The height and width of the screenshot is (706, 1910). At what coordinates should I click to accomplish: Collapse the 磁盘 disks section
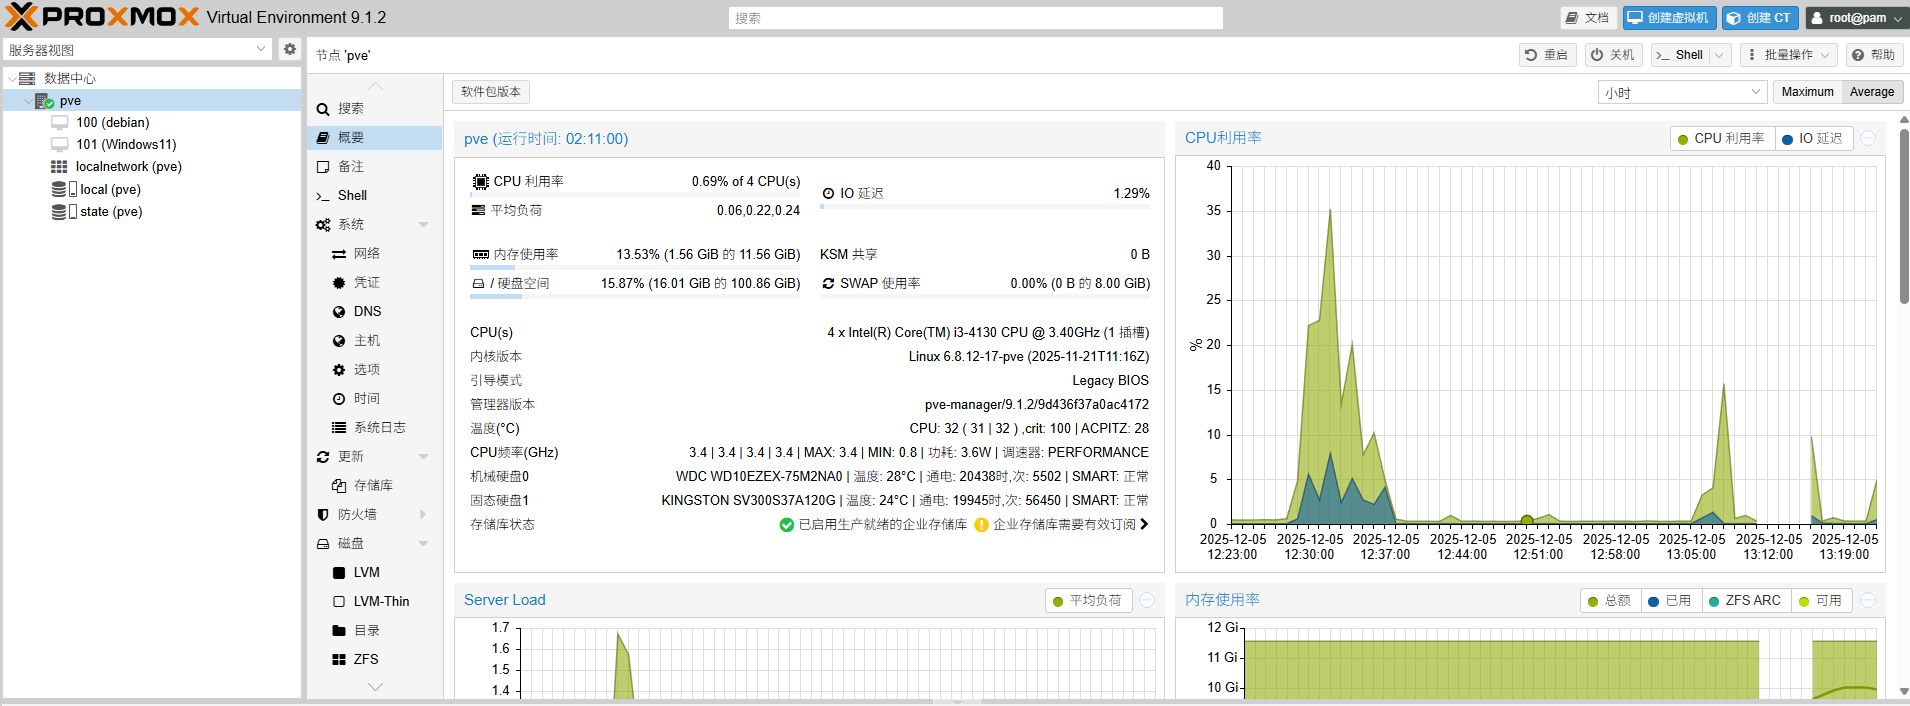click(423, 543)
